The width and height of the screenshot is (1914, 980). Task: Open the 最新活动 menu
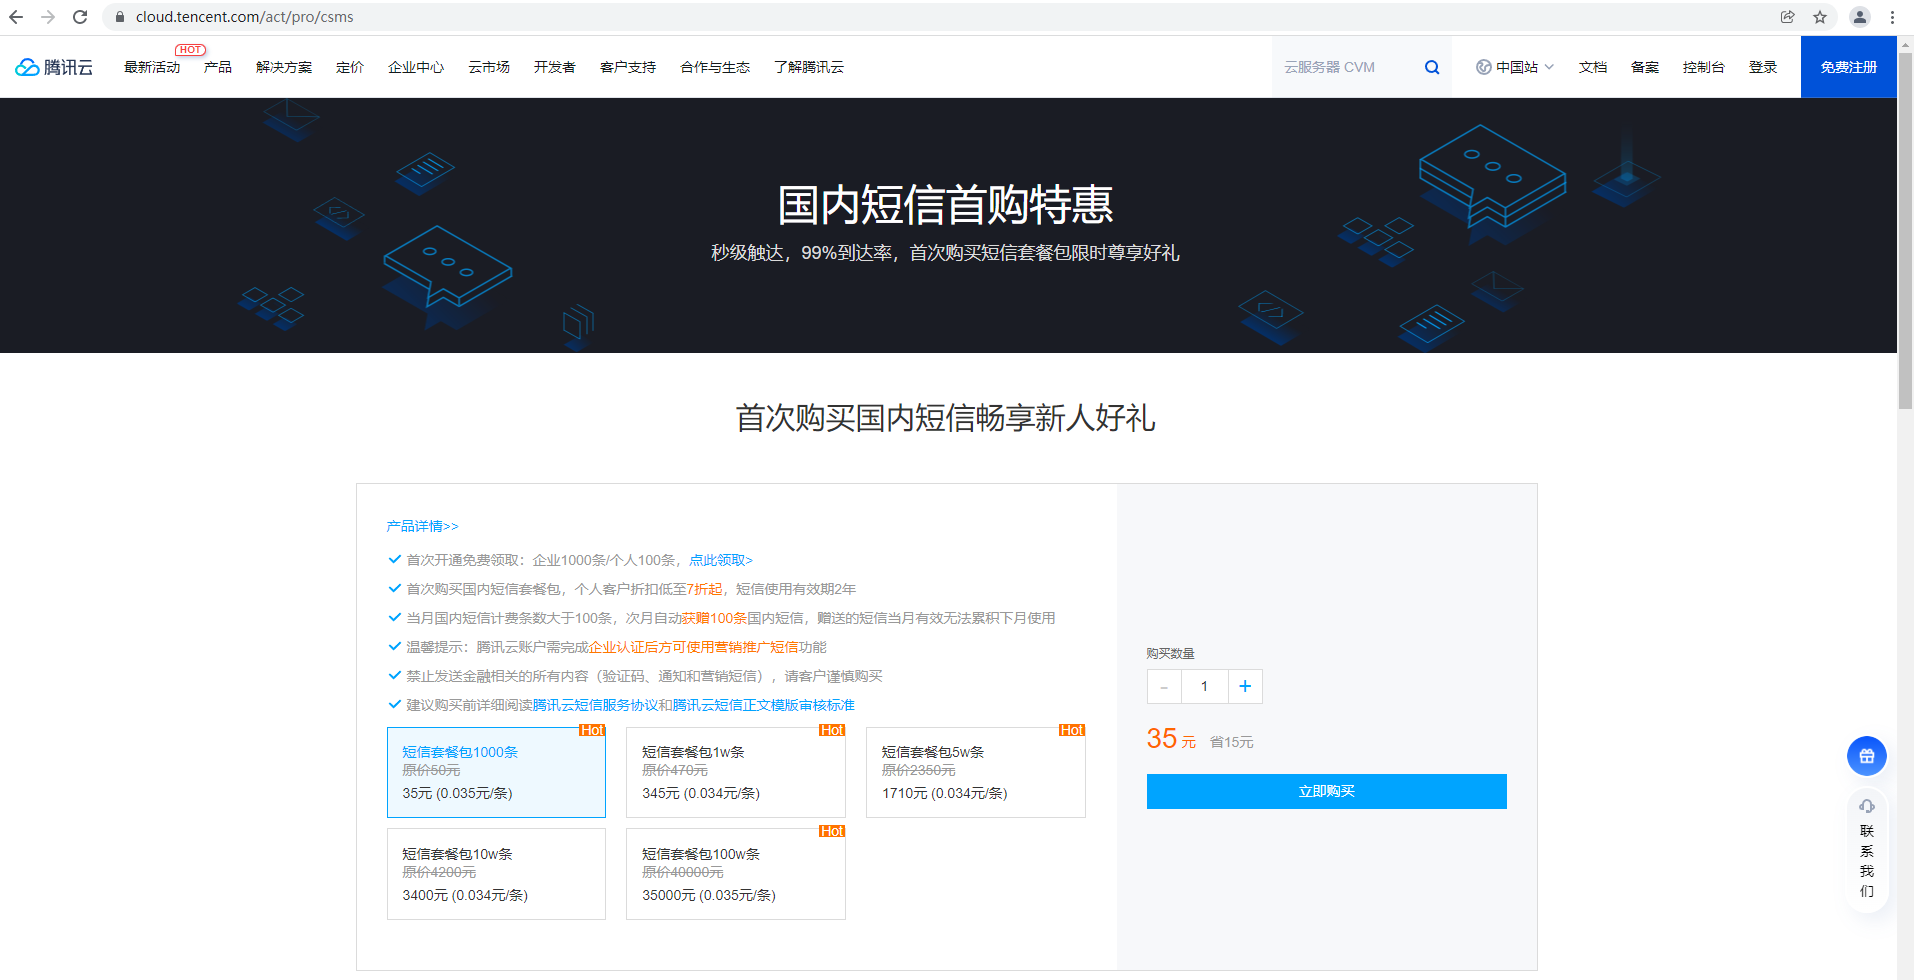[152, 67]
